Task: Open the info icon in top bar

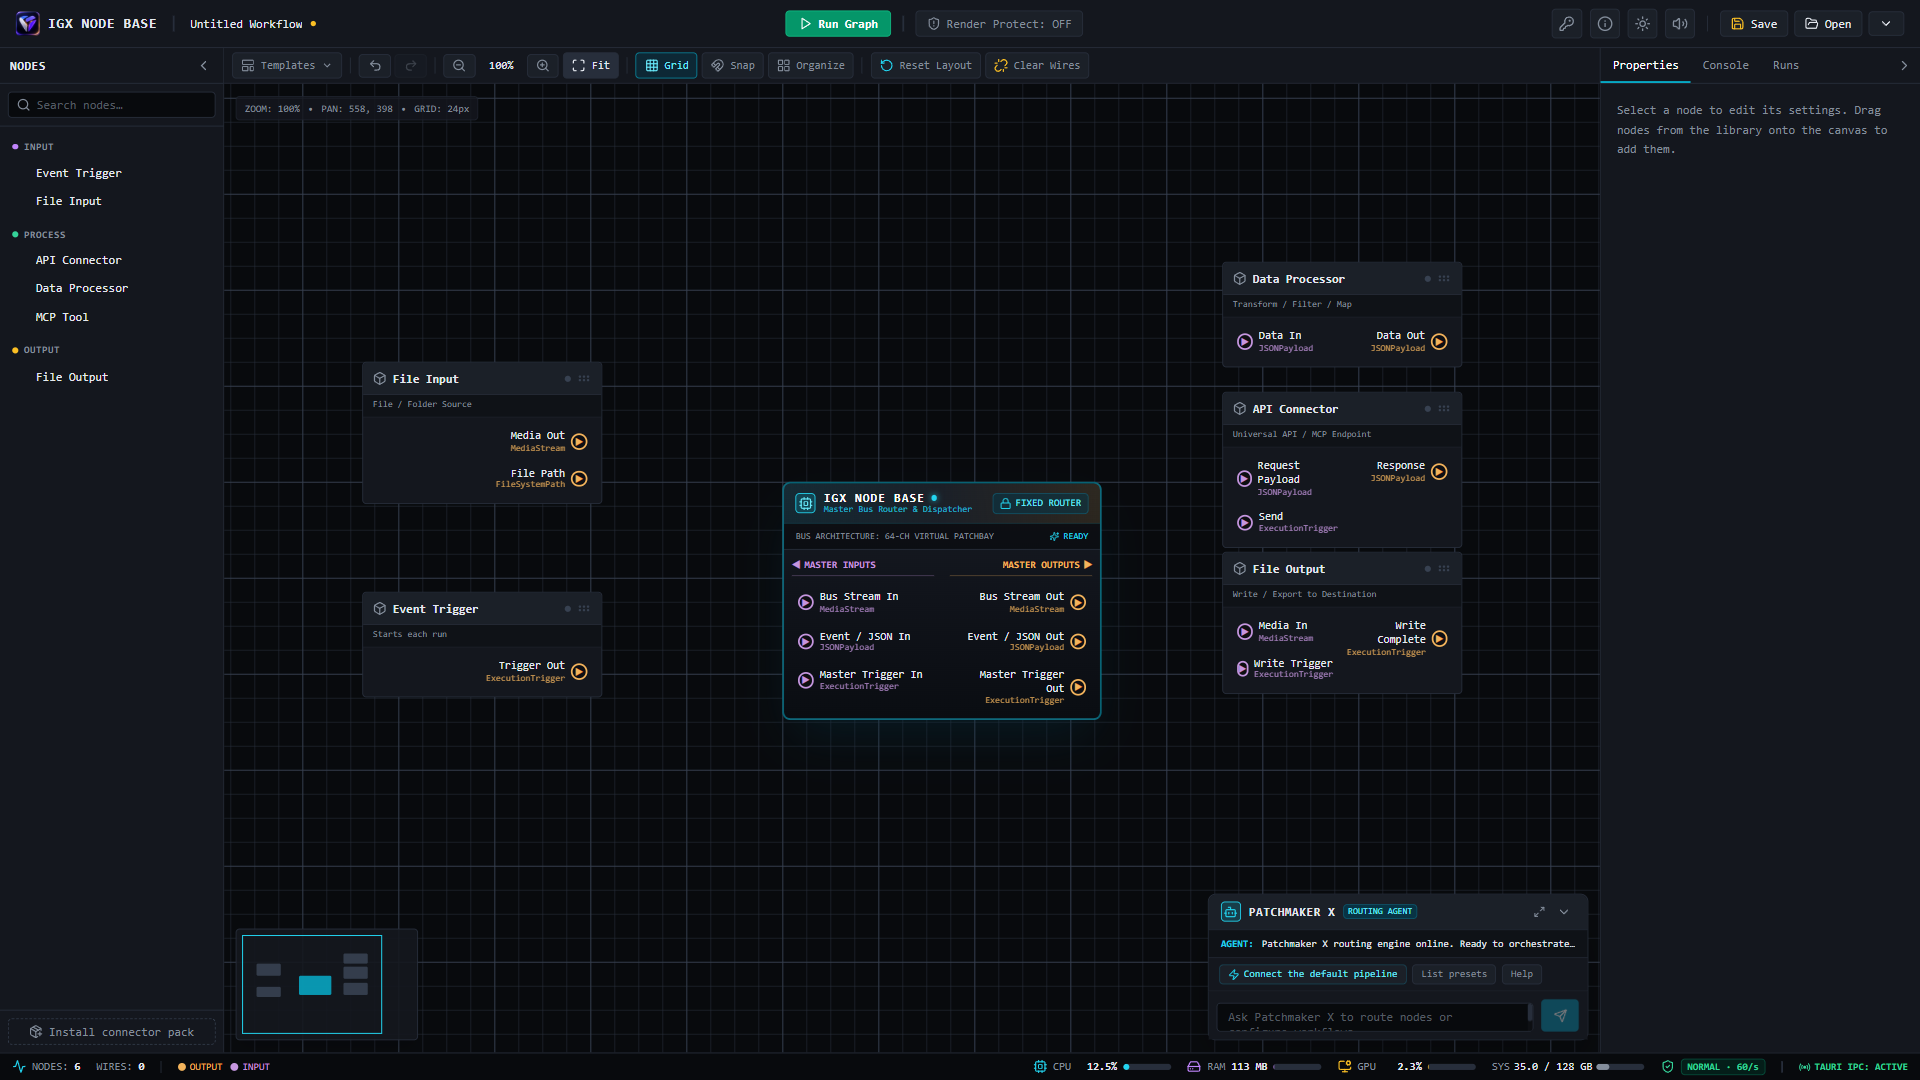Action: tap(1605, 24)
